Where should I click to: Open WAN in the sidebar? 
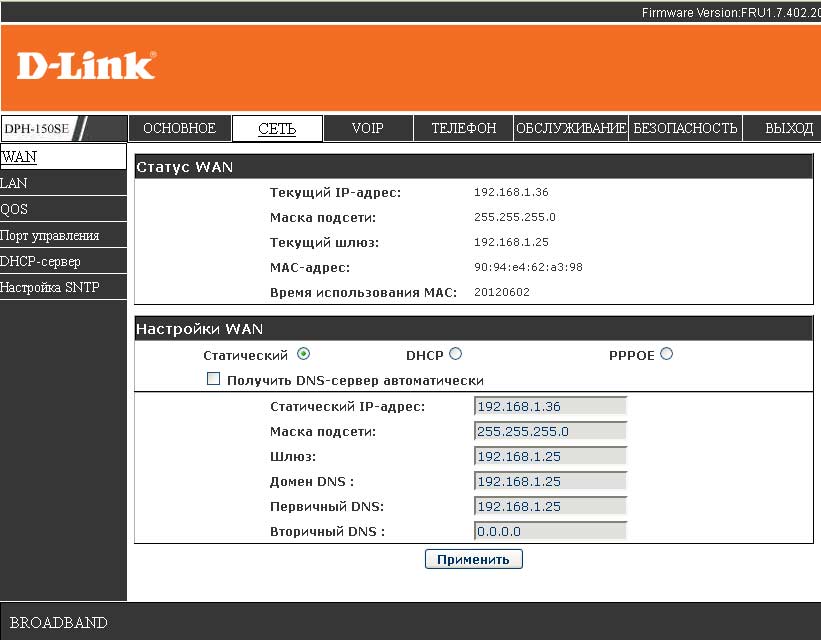(x=19, y=157)
